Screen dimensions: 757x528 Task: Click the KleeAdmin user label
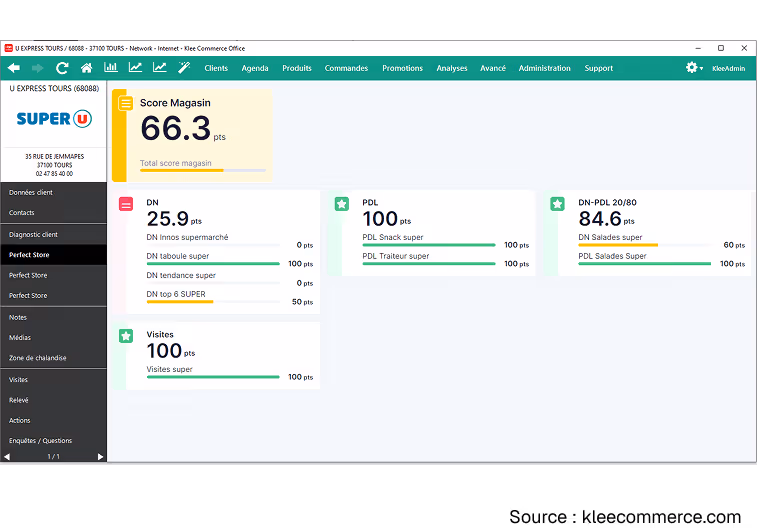coord(729,69)
